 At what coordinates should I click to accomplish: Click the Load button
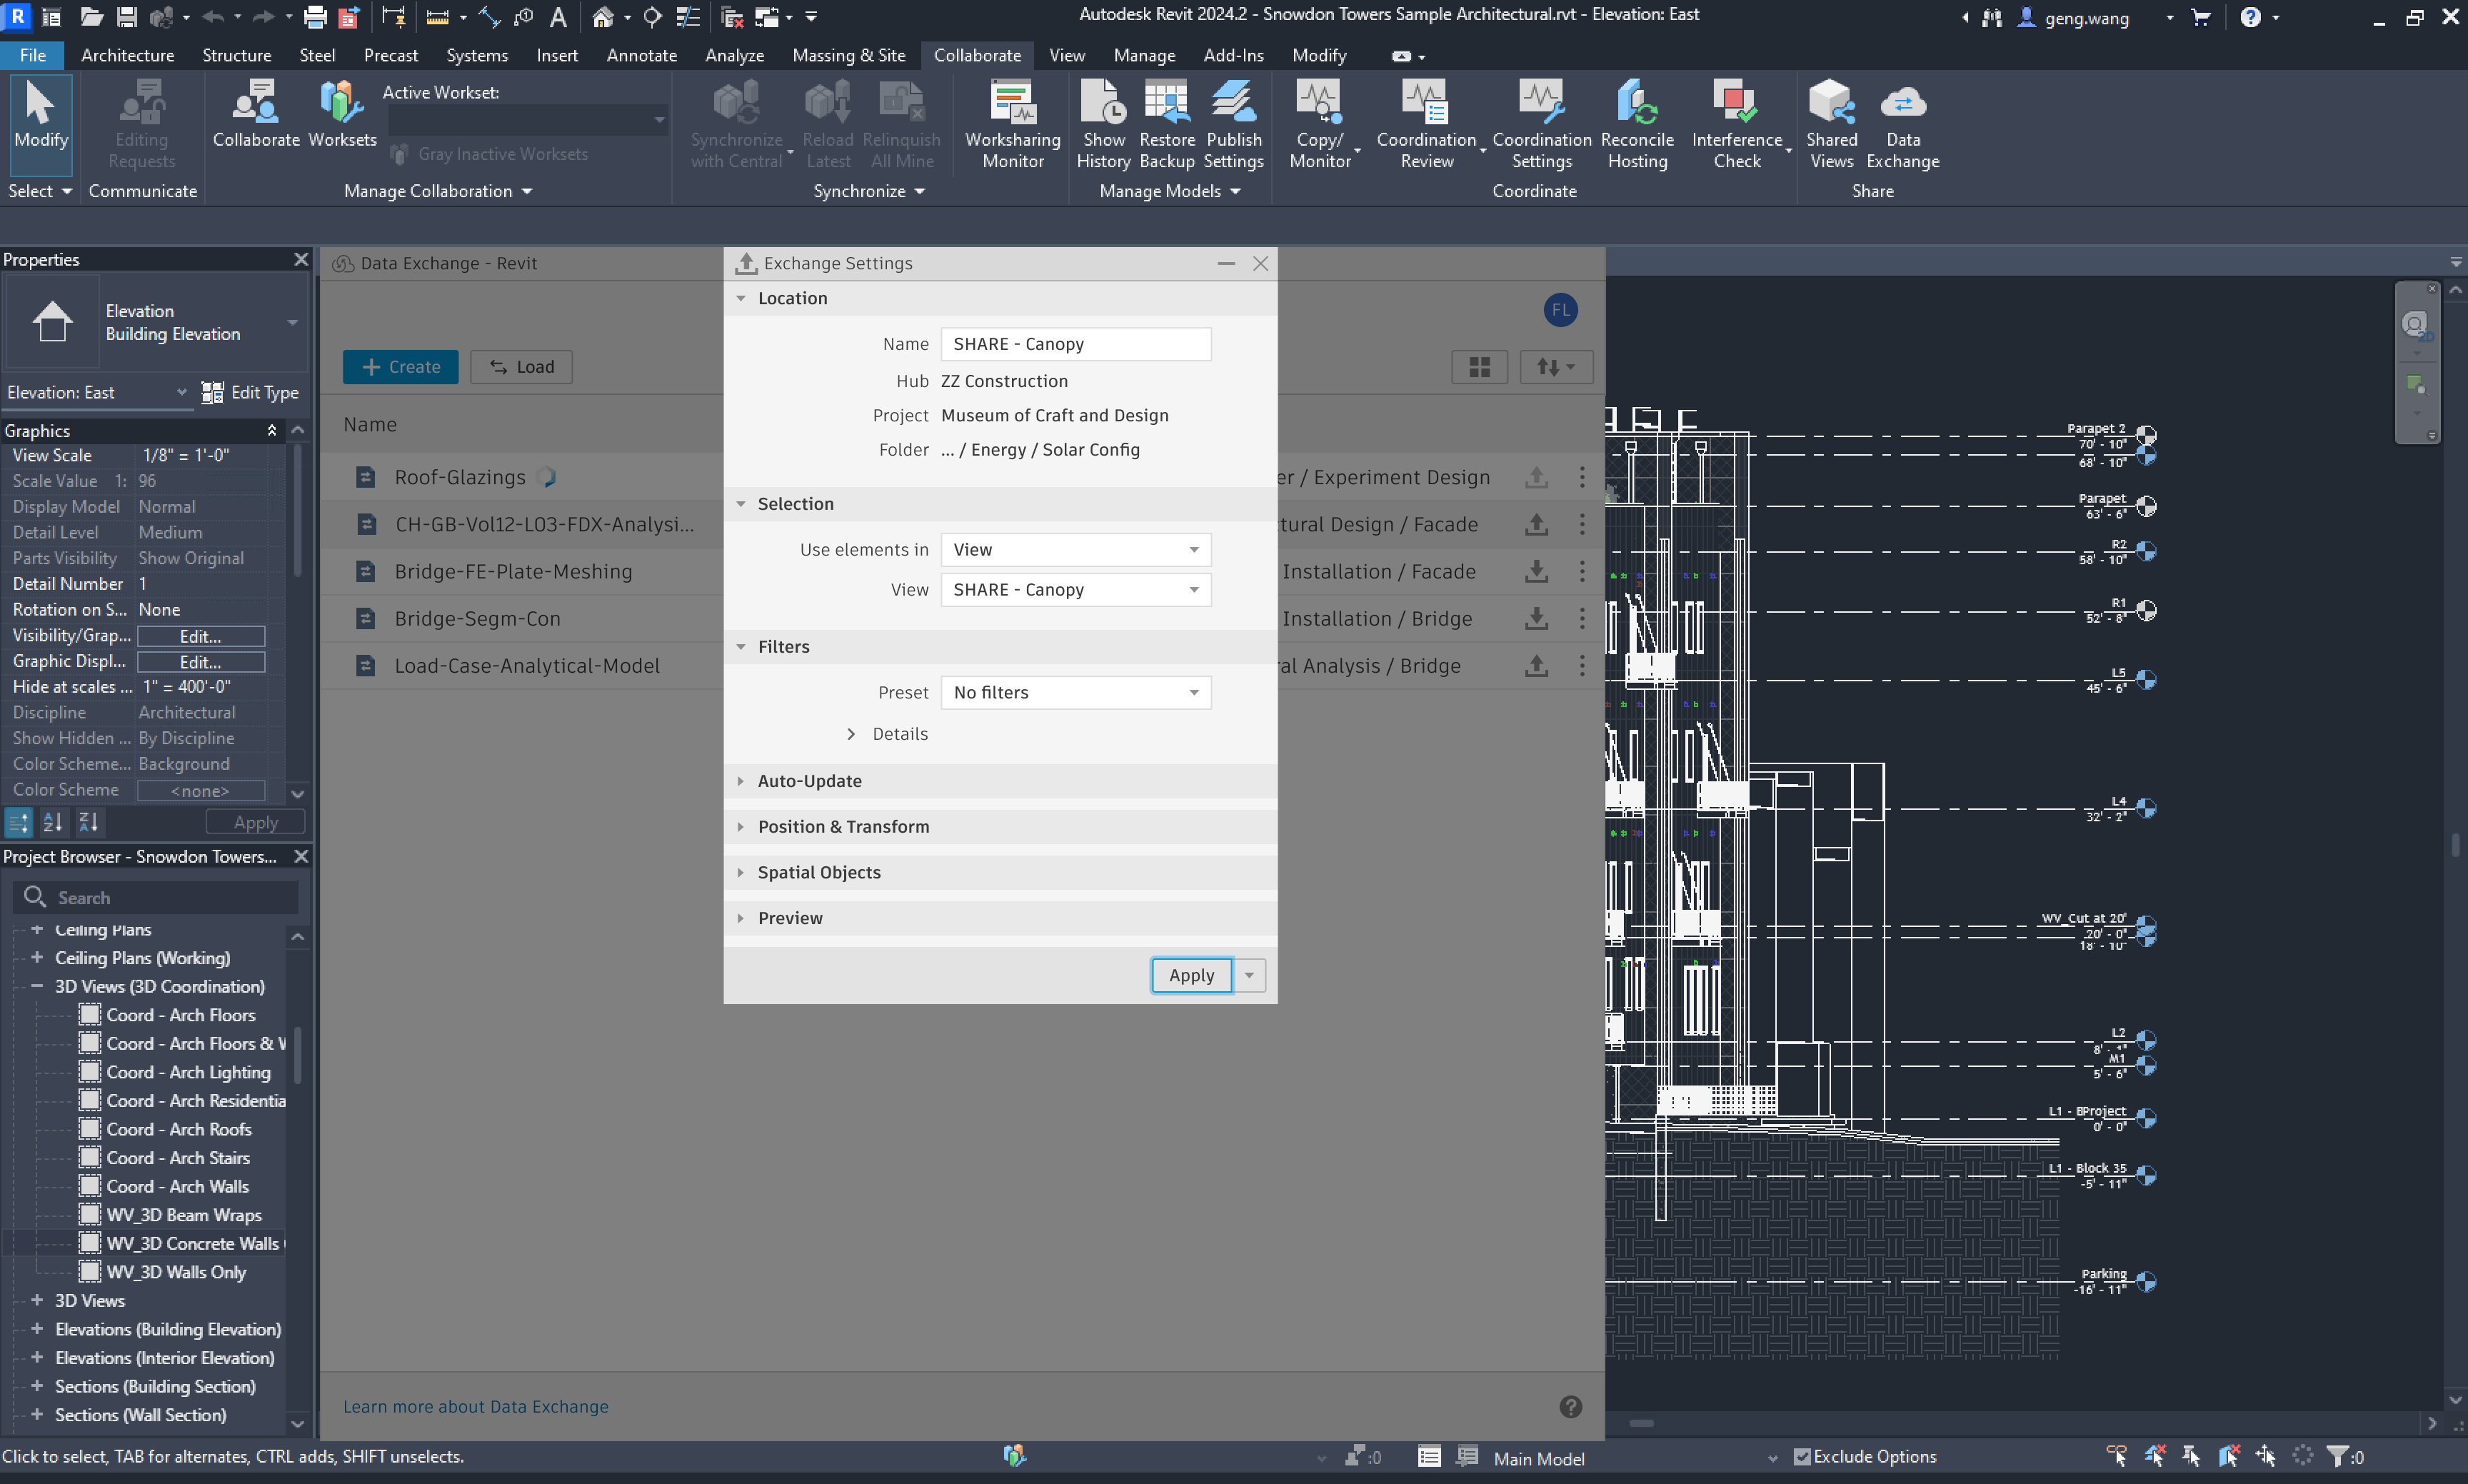[x=521, y=367]
